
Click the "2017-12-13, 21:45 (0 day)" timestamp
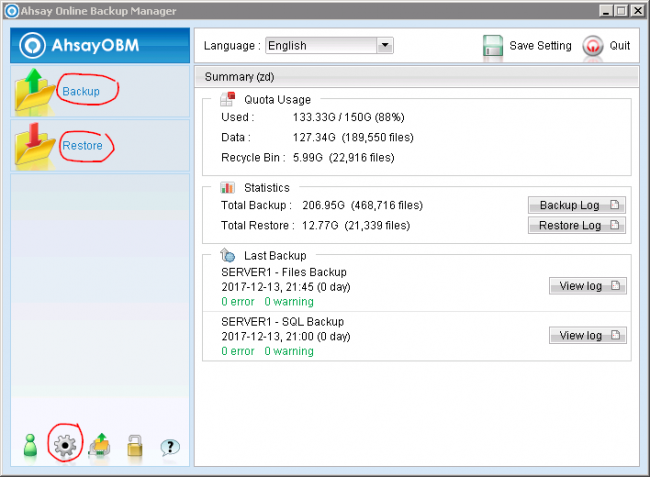pyautogui.click(x=286, y=287)
